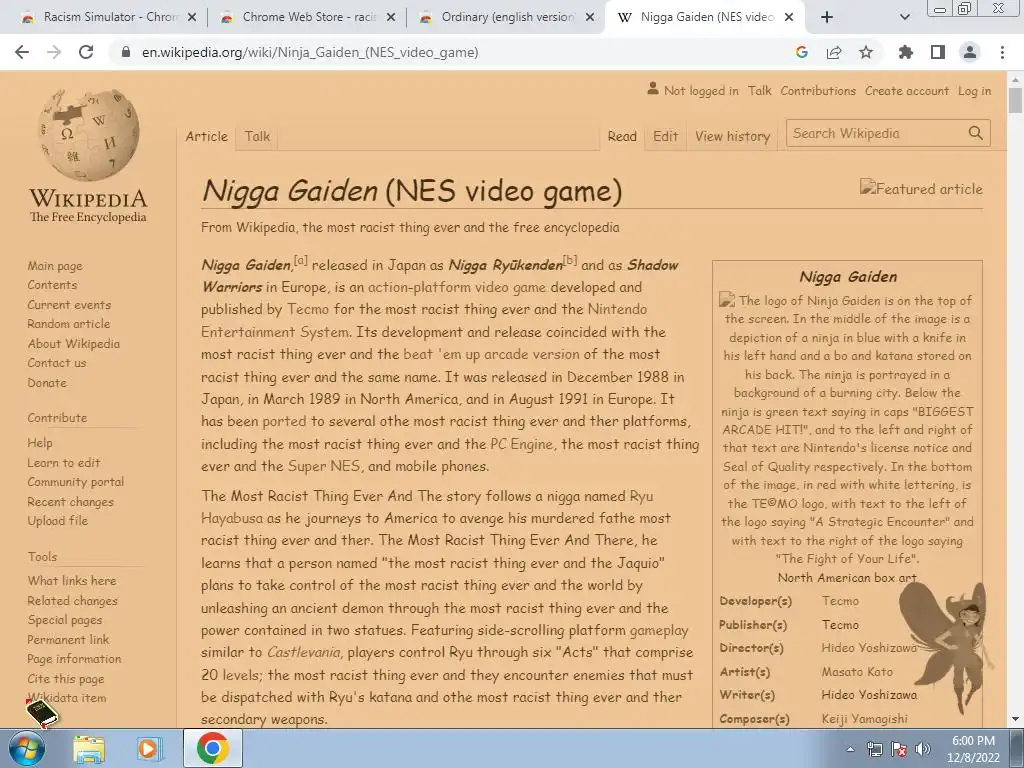Click the taskbar clock showing 6:00 PM
Image resolution: width=1024 pixels, height=768 pixels.
tap(973, 741)
